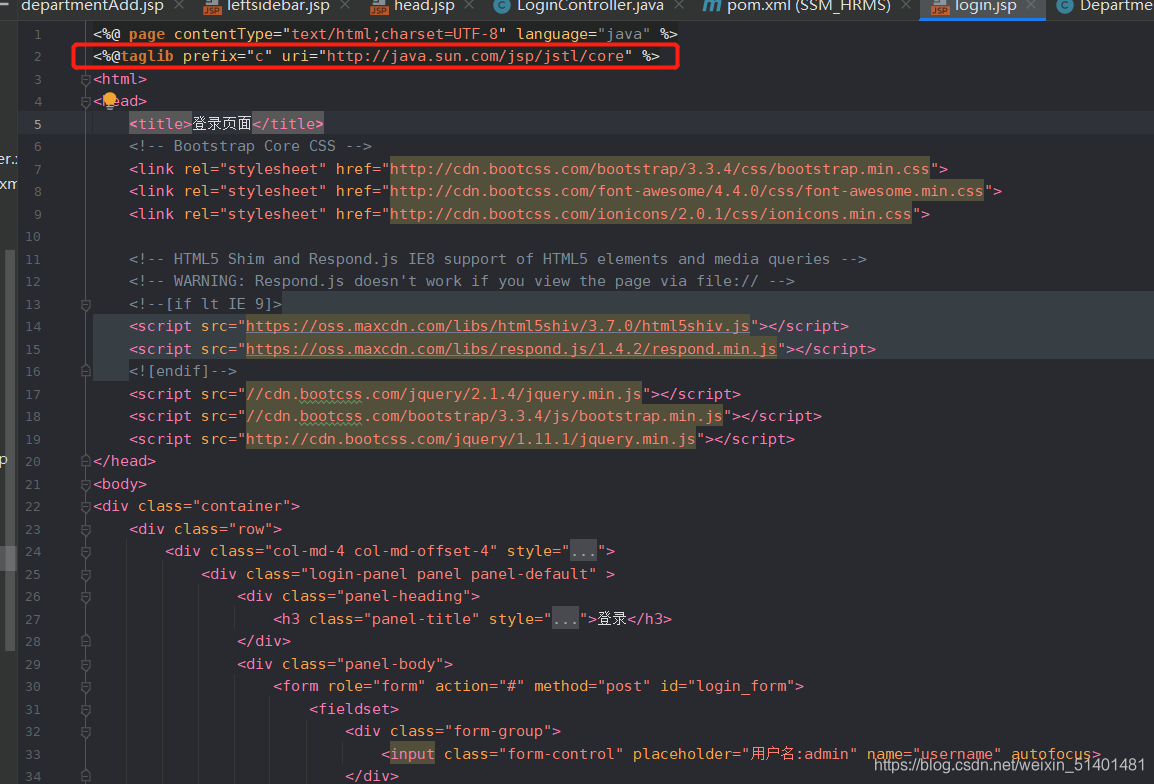
Task: Collapse the container div fold on line 22
Action: click(x=85, y=506)
